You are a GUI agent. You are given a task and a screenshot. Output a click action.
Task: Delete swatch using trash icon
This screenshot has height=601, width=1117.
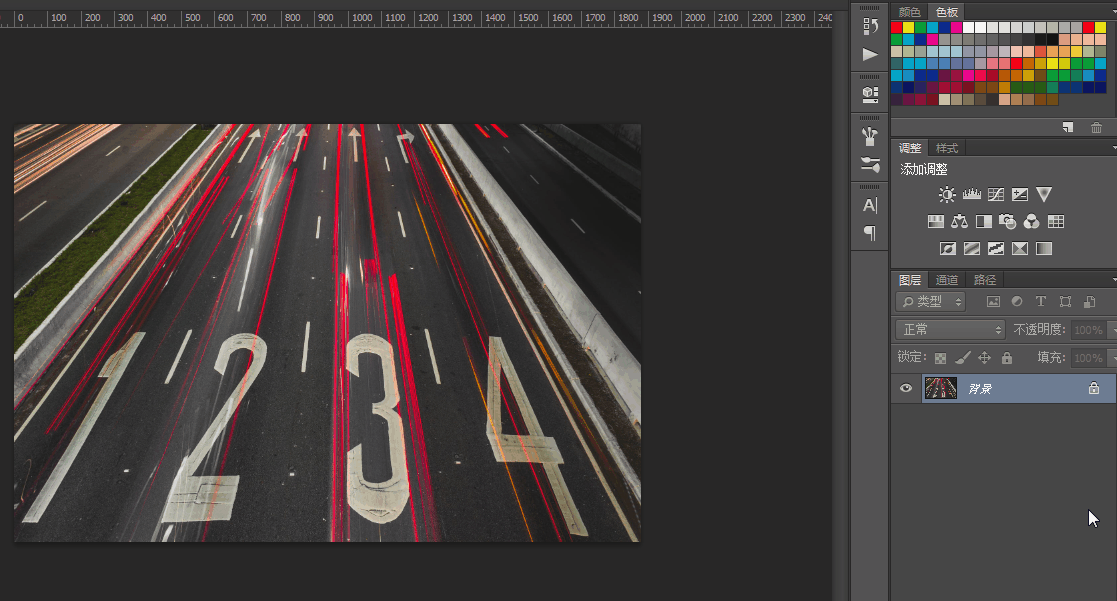coord(1096,127)
